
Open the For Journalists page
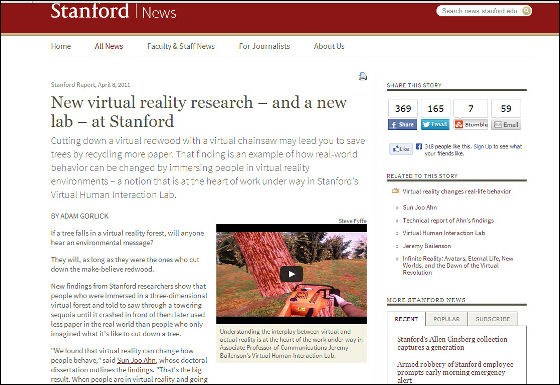tap(264, 46)
